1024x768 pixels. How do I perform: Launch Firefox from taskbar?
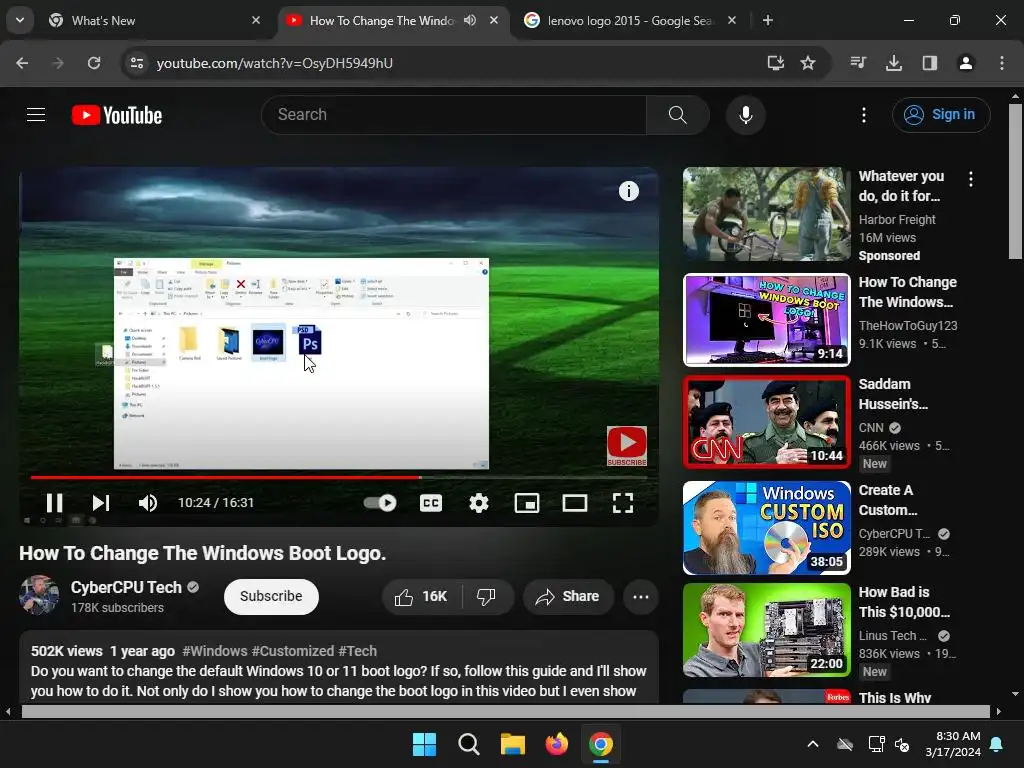point(556,744)
